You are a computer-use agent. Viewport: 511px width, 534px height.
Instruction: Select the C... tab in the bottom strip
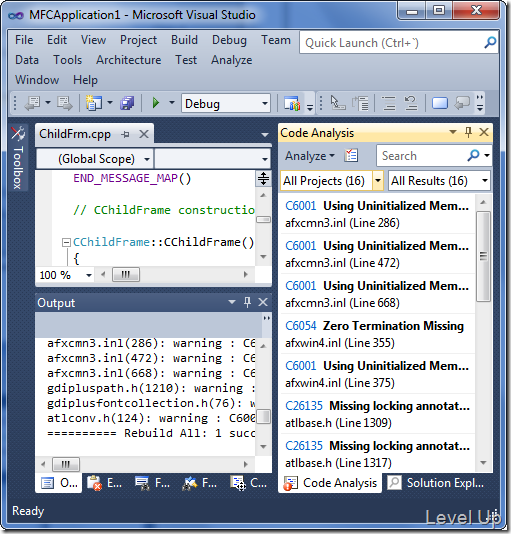(248, 483)
